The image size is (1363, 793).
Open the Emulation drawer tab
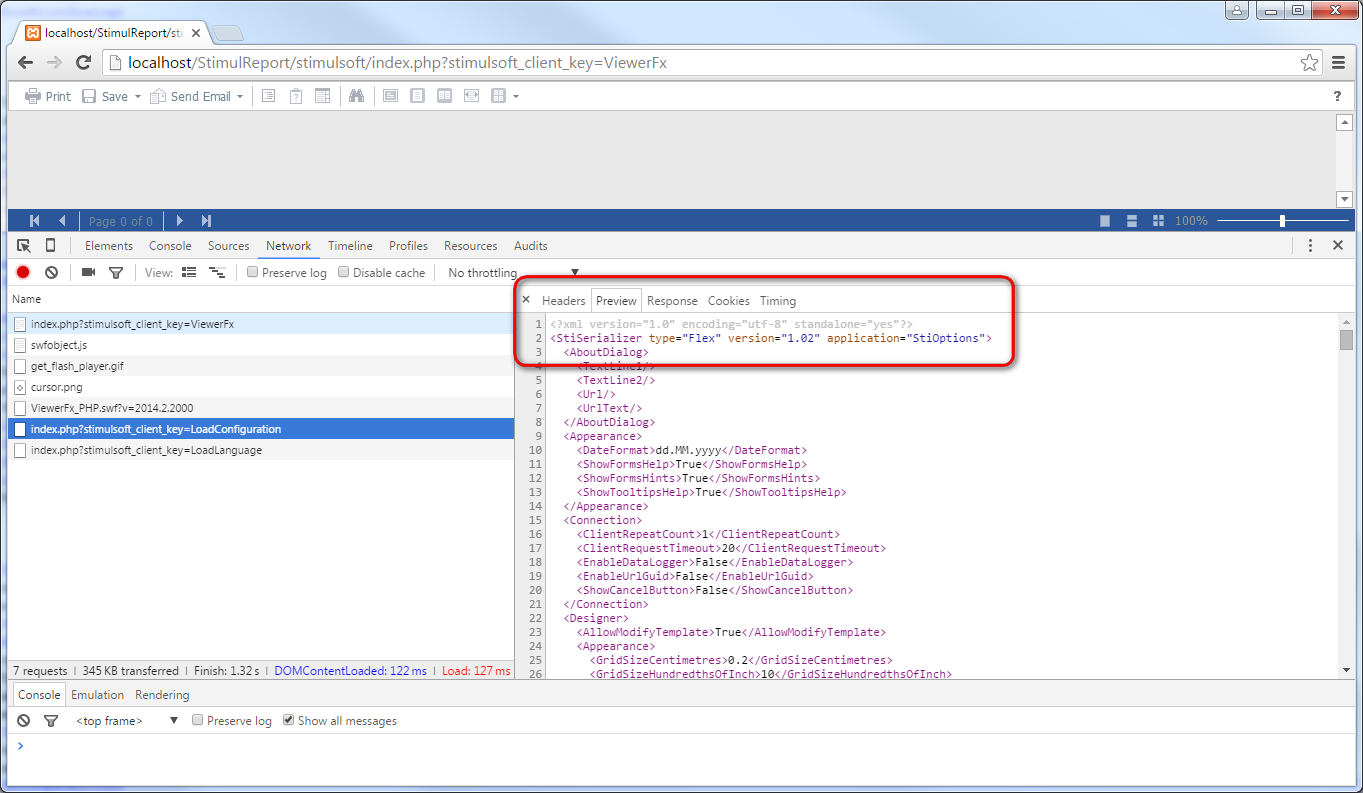98,695
